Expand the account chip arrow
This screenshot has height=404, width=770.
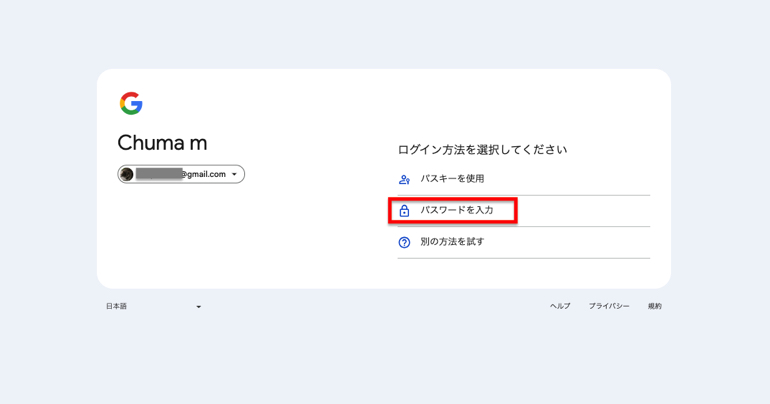point(234,174)
